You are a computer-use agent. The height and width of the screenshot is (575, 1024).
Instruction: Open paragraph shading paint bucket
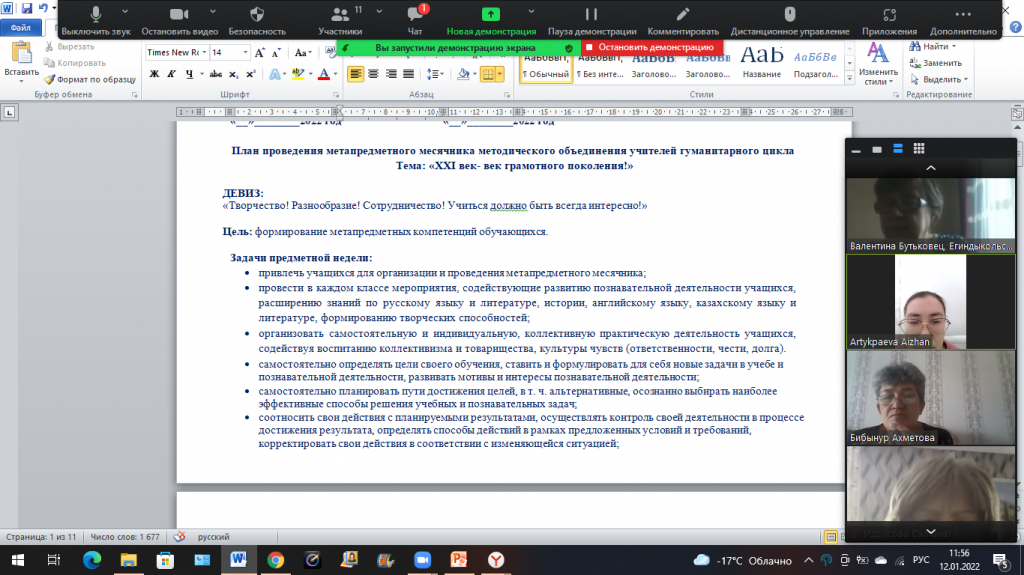coord(463,74)
